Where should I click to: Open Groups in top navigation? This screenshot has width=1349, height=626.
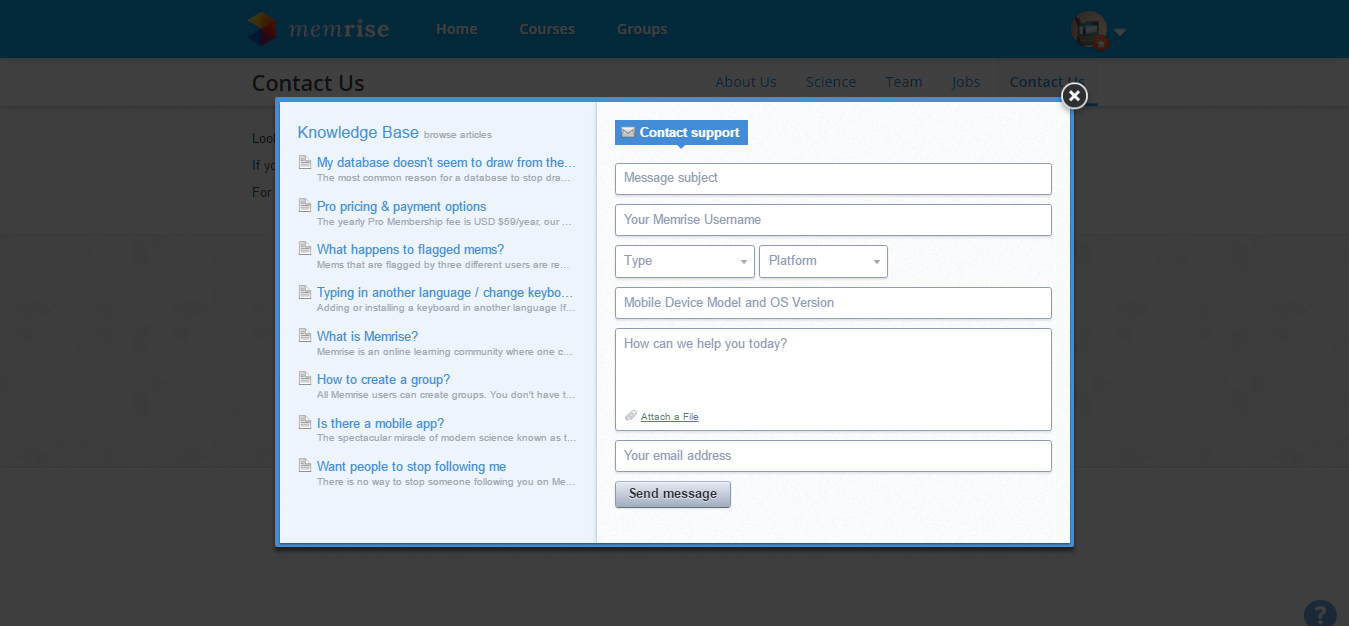[x=642, y=29]
